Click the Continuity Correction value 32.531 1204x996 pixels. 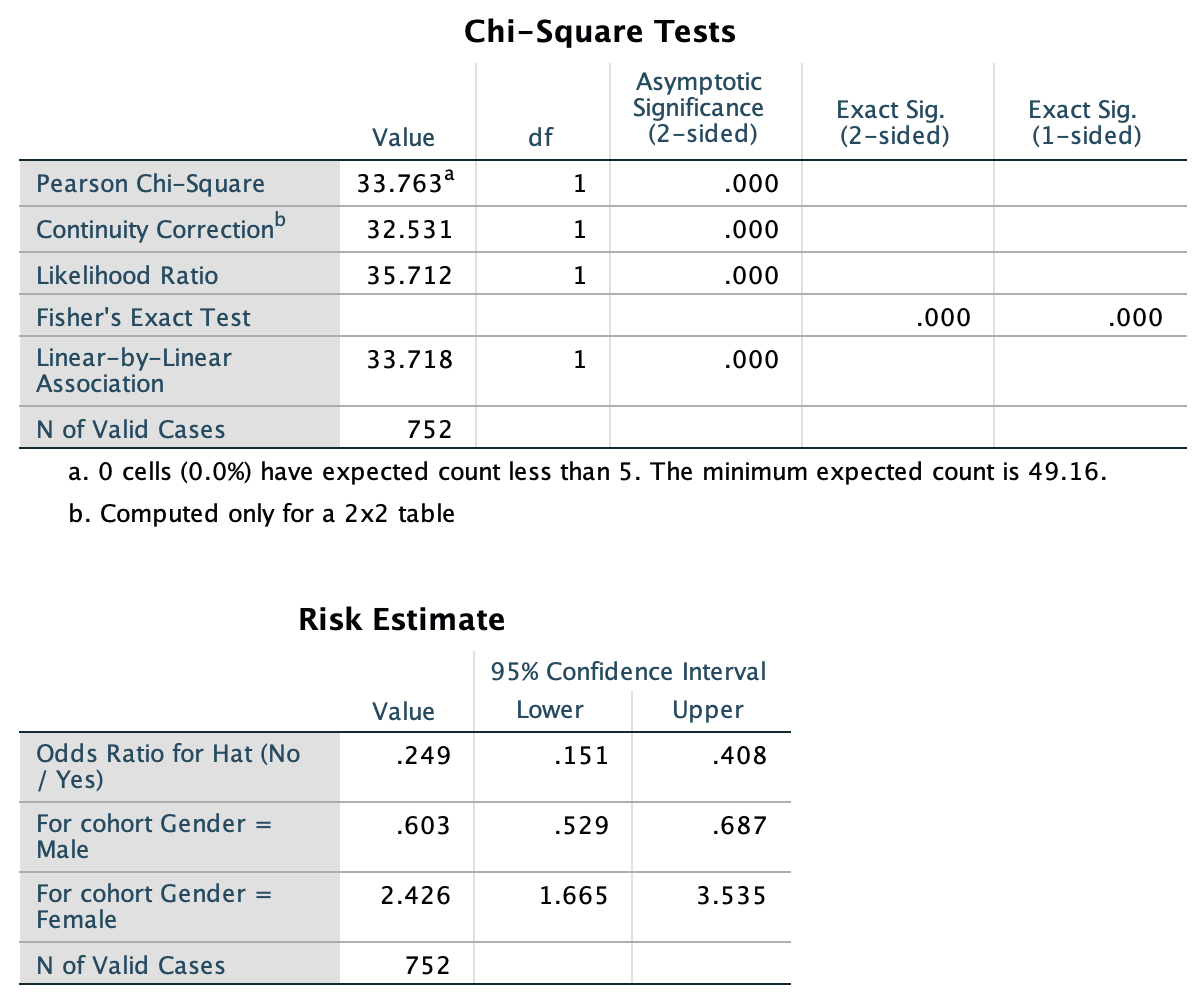click(410, 230)
